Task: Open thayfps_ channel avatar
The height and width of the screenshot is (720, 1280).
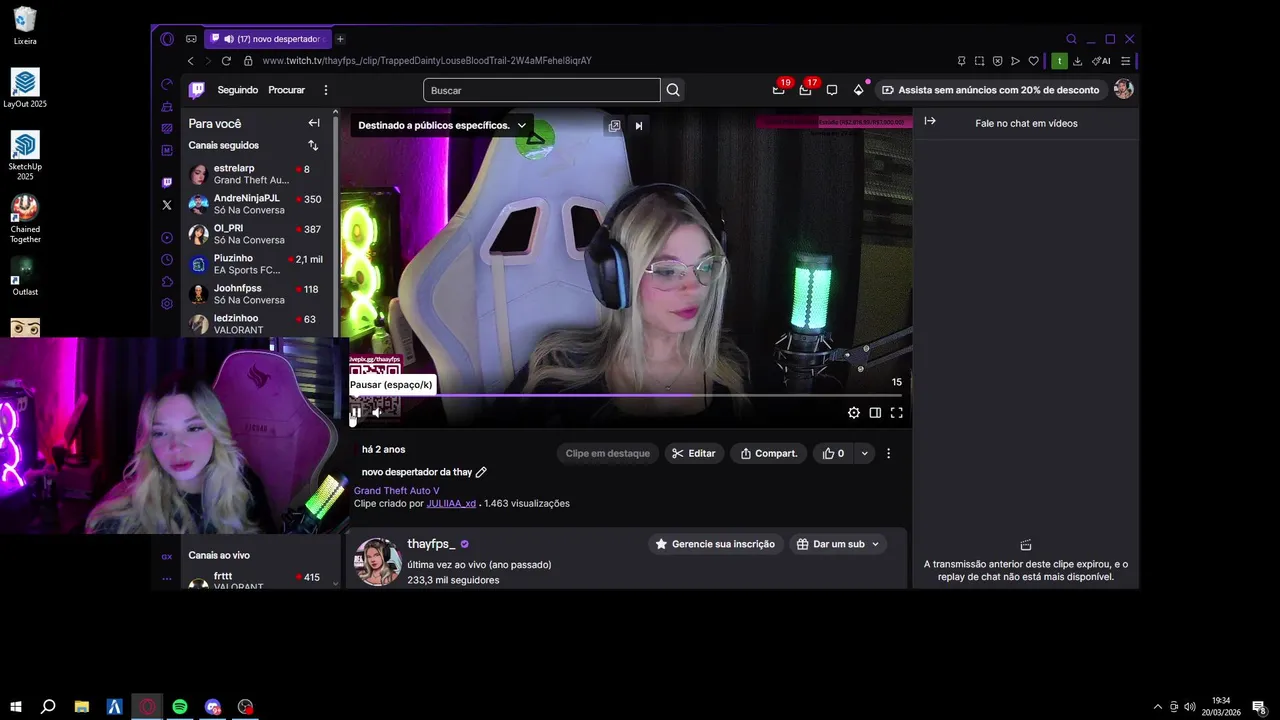Action: pos(379,562)
